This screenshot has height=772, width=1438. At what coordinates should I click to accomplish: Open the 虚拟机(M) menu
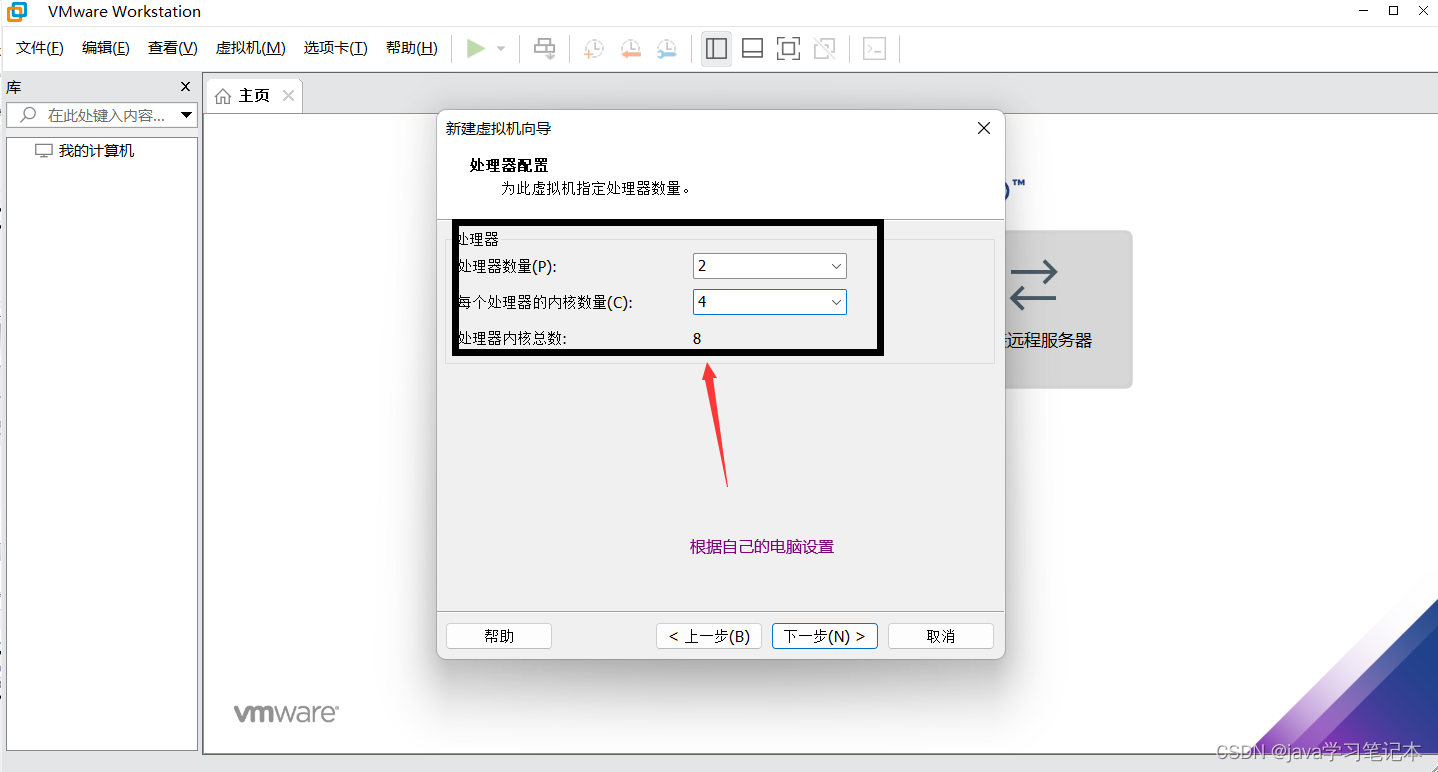pos(251,48)
